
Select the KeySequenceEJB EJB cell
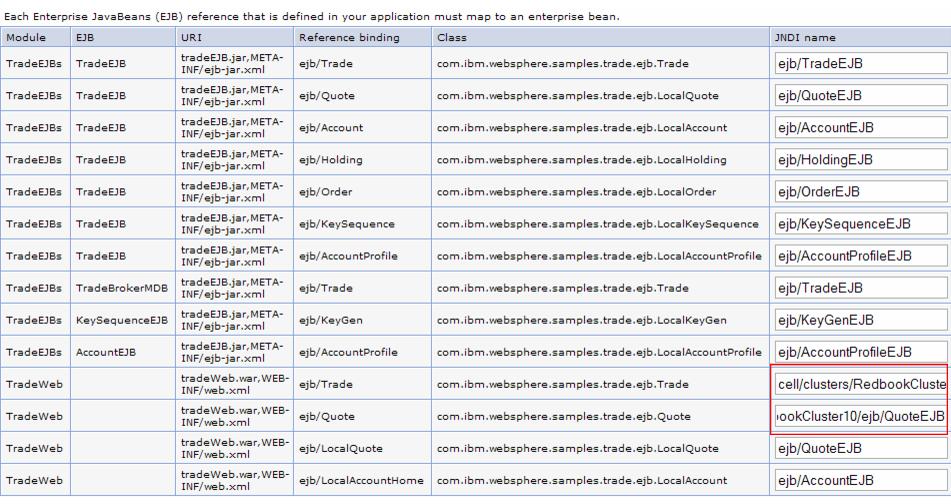point(122,320)
